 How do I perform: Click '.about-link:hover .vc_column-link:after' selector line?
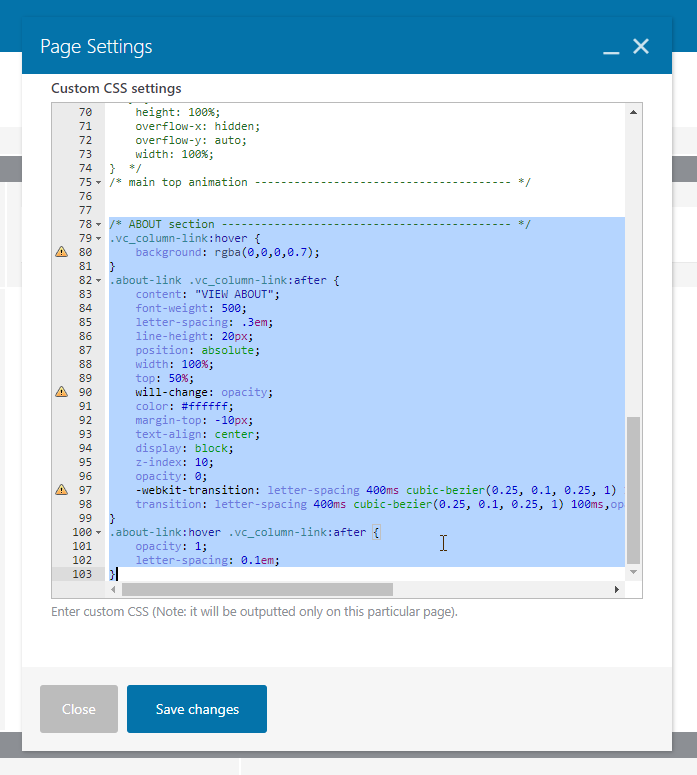tap(245, 532)
